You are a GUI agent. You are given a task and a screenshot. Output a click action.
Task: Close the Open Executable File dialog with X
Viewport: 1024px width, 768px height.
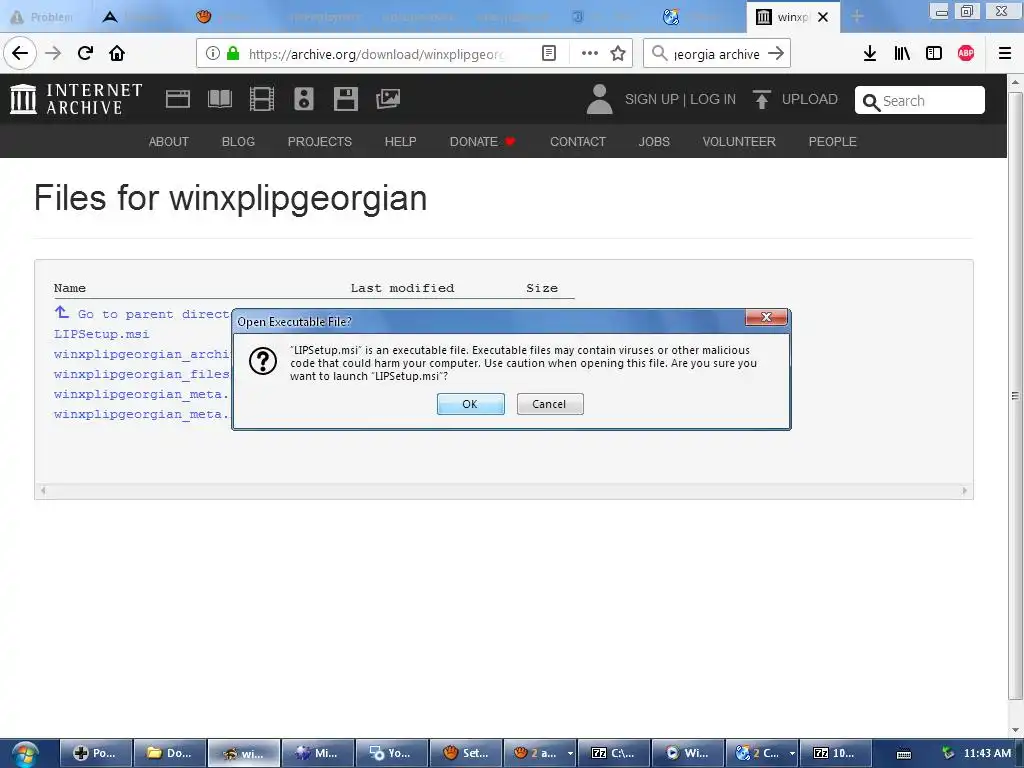[766, 317]
